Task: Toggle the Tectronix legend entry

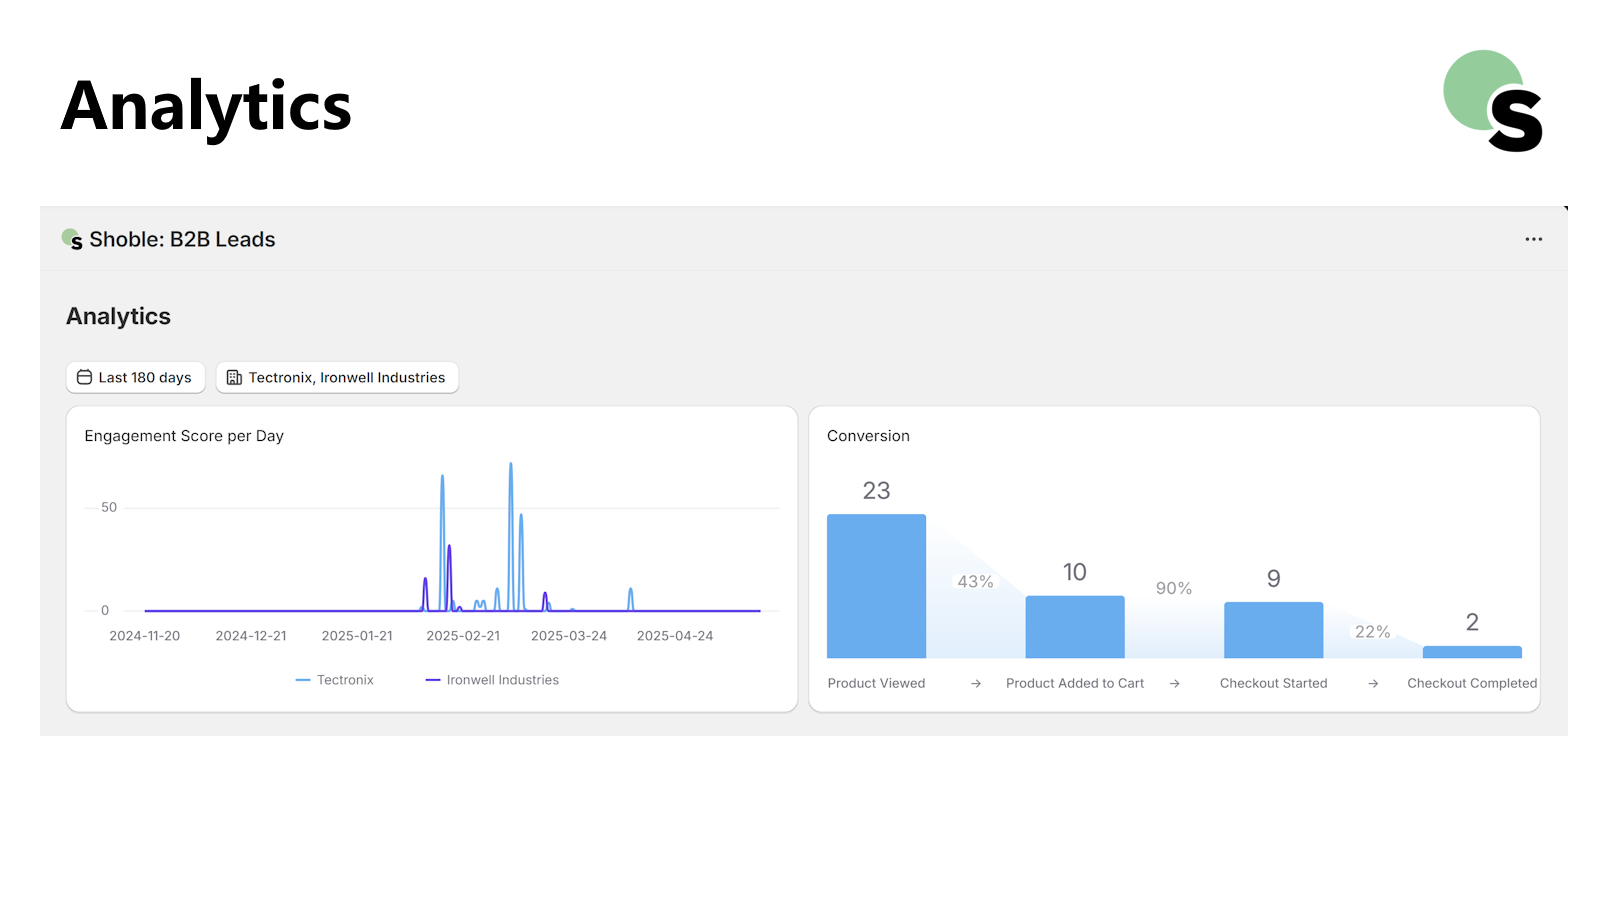Action: point(335,680)
